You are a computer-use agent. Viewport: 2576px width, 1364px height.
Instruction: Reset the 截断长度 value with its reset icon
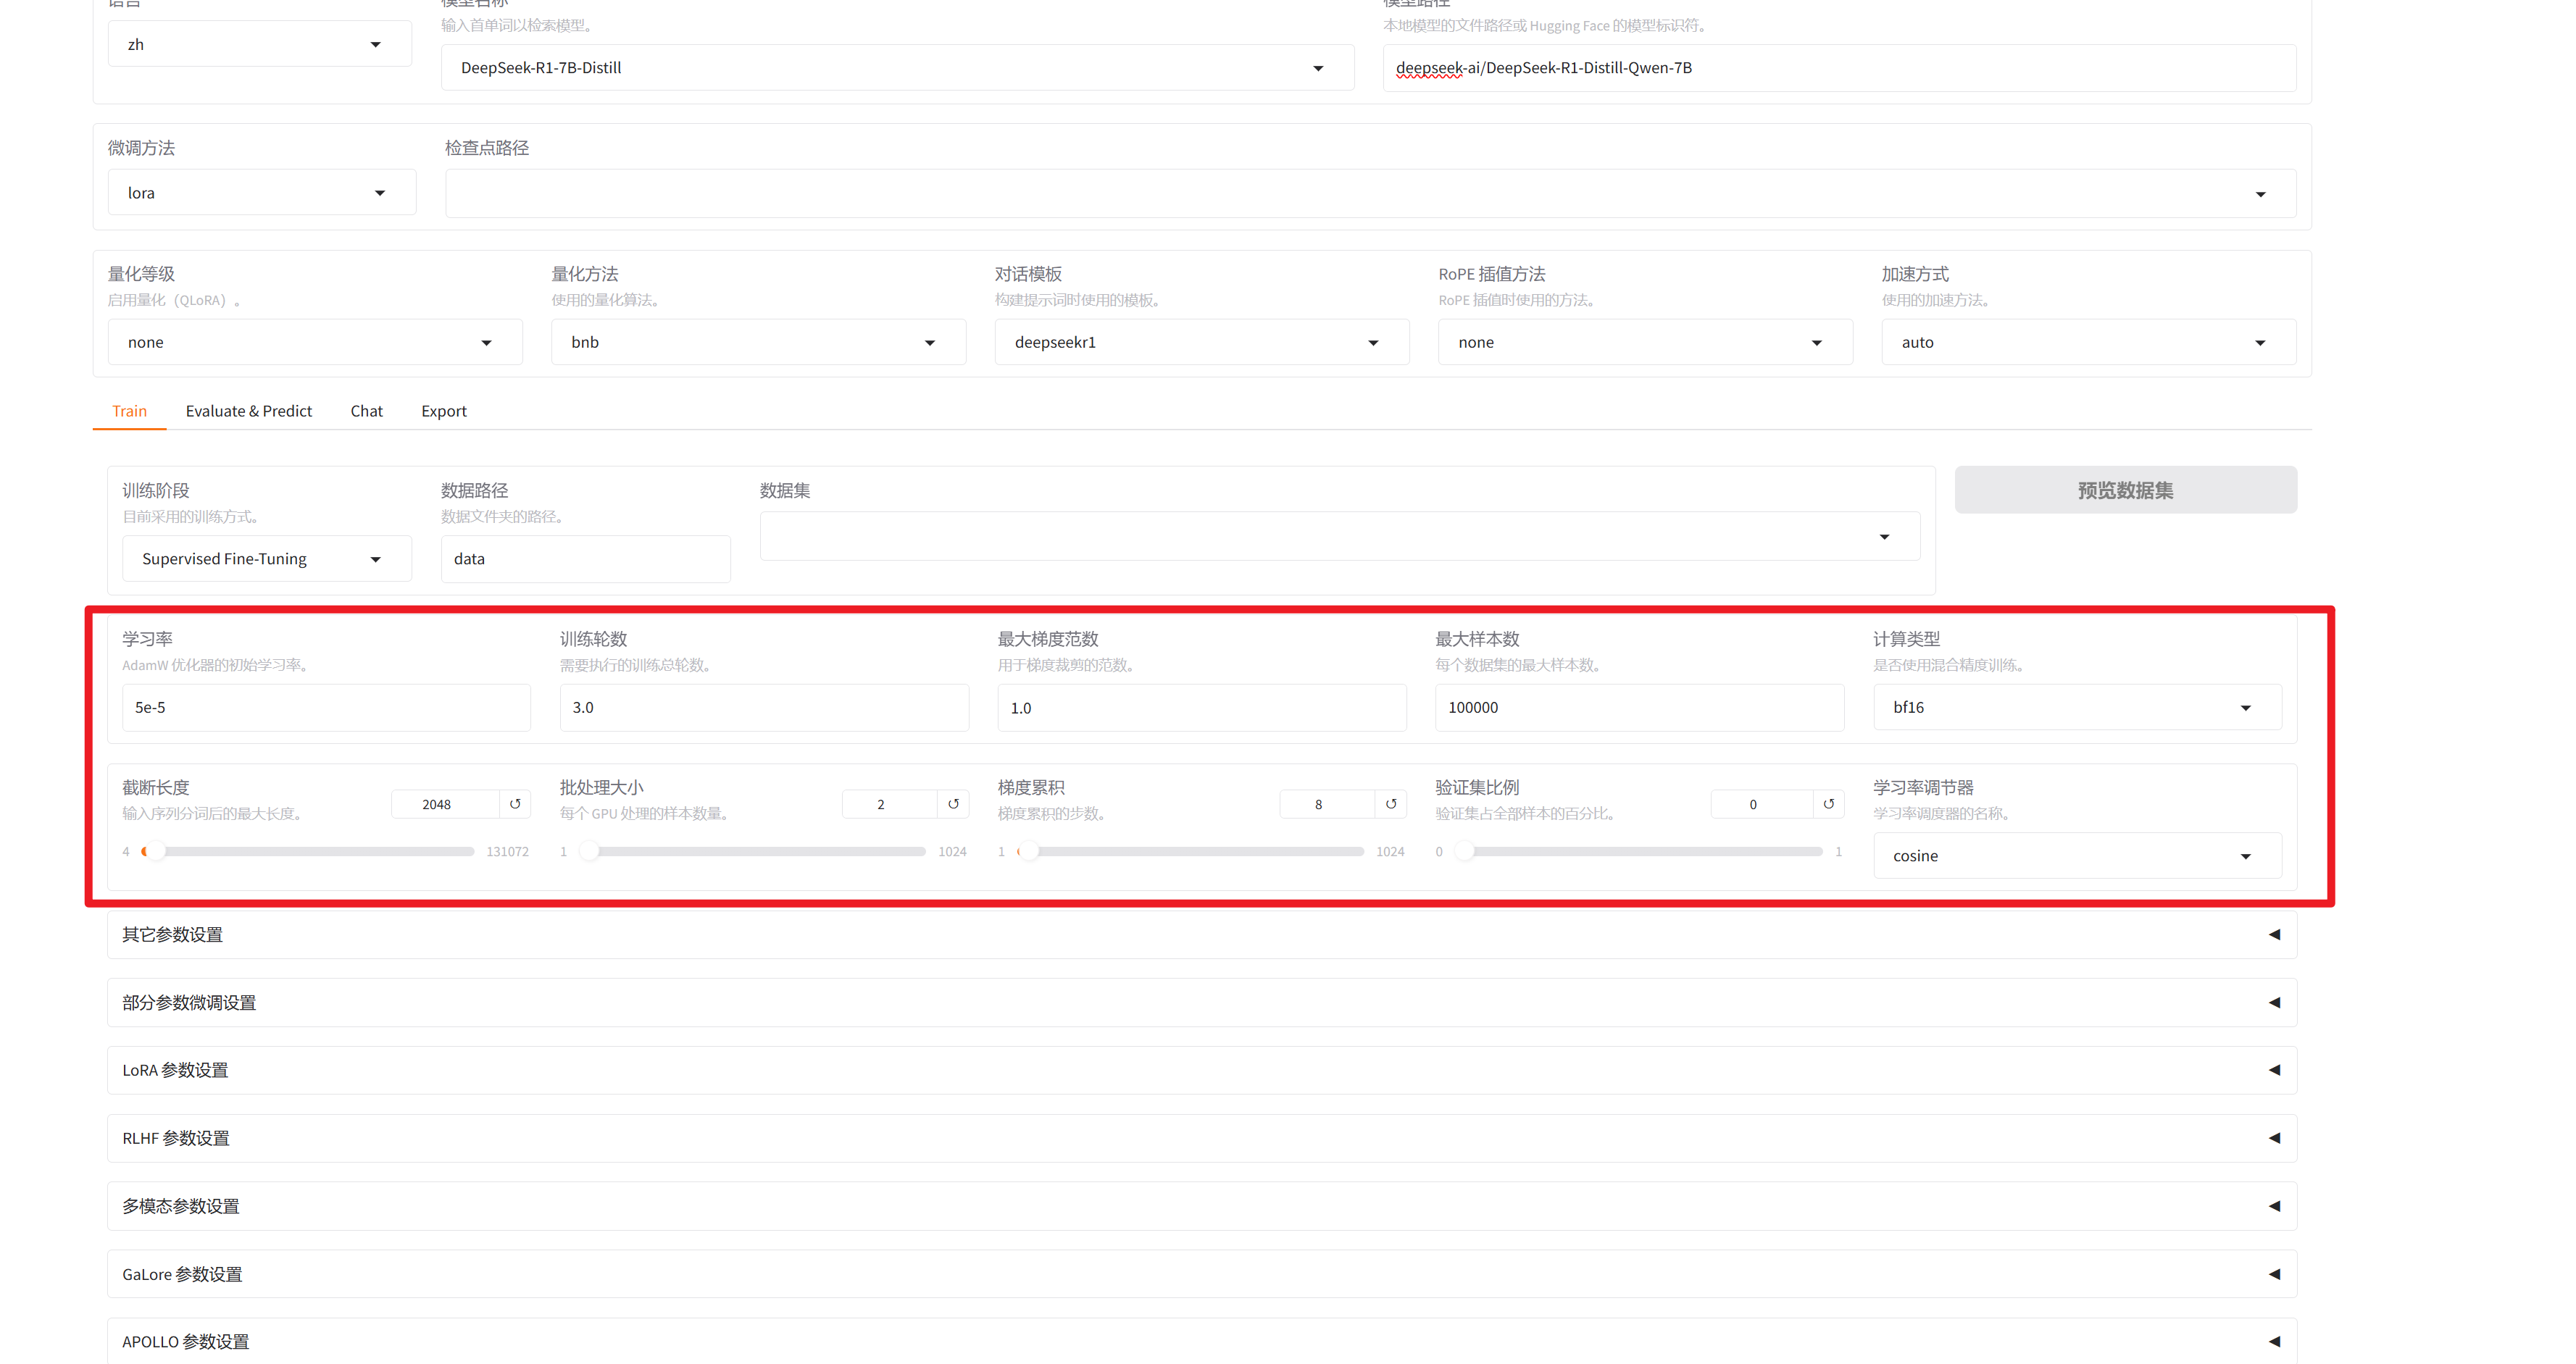click(x=515, y=804)
